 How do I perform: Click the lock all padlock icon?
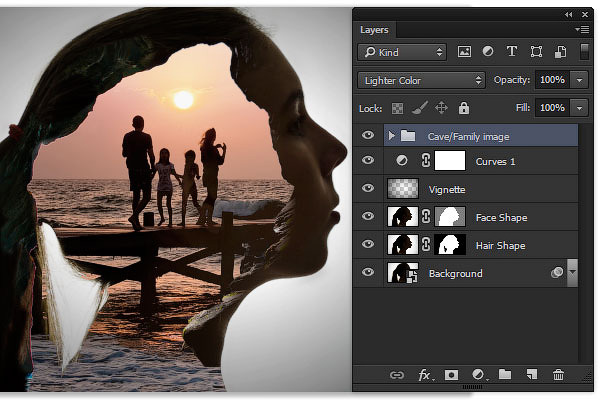click(464, 108)
